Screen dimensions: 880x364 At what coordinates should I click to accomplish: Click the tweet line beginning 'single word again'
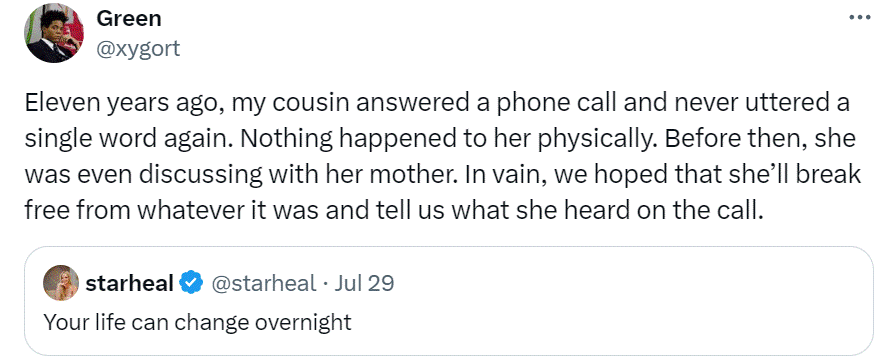click(x=440, y=139)
